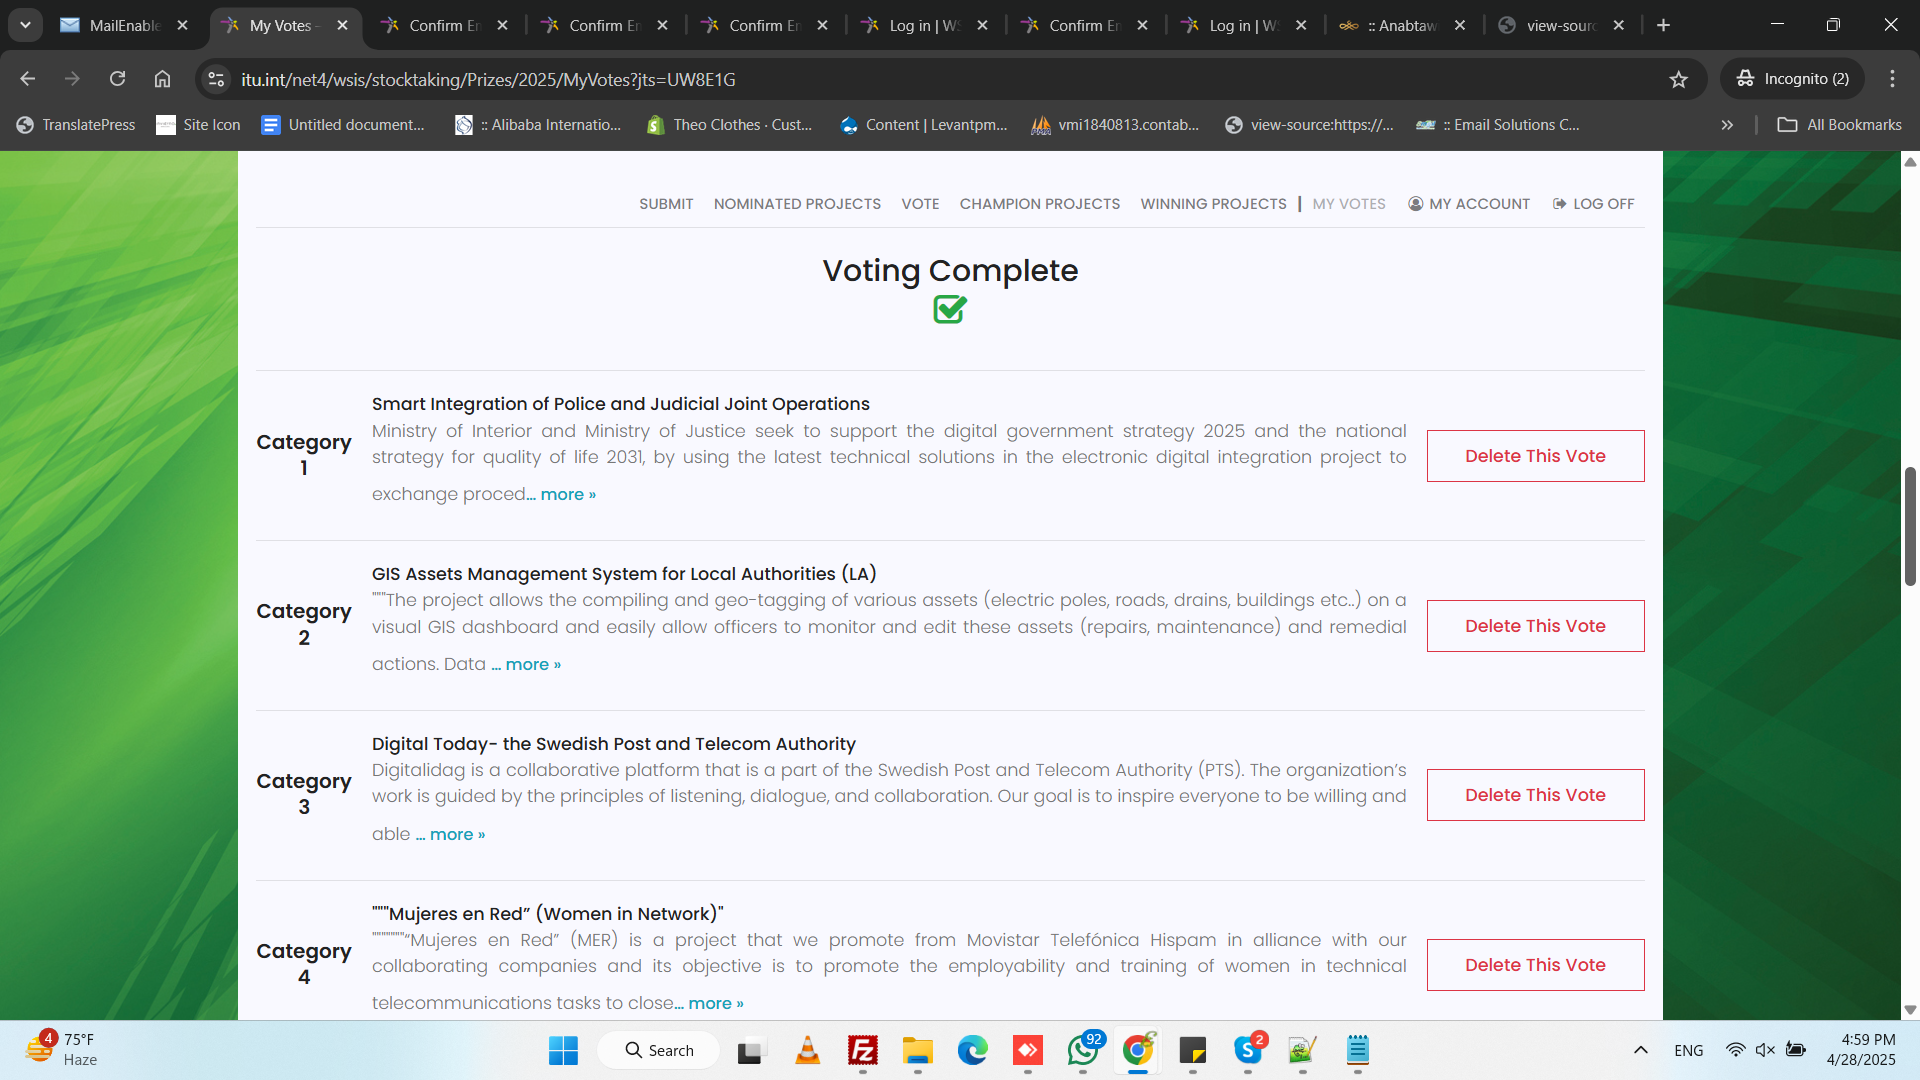
Task: Open Skype from taskbar
Action: [x=1248, y=1050]
